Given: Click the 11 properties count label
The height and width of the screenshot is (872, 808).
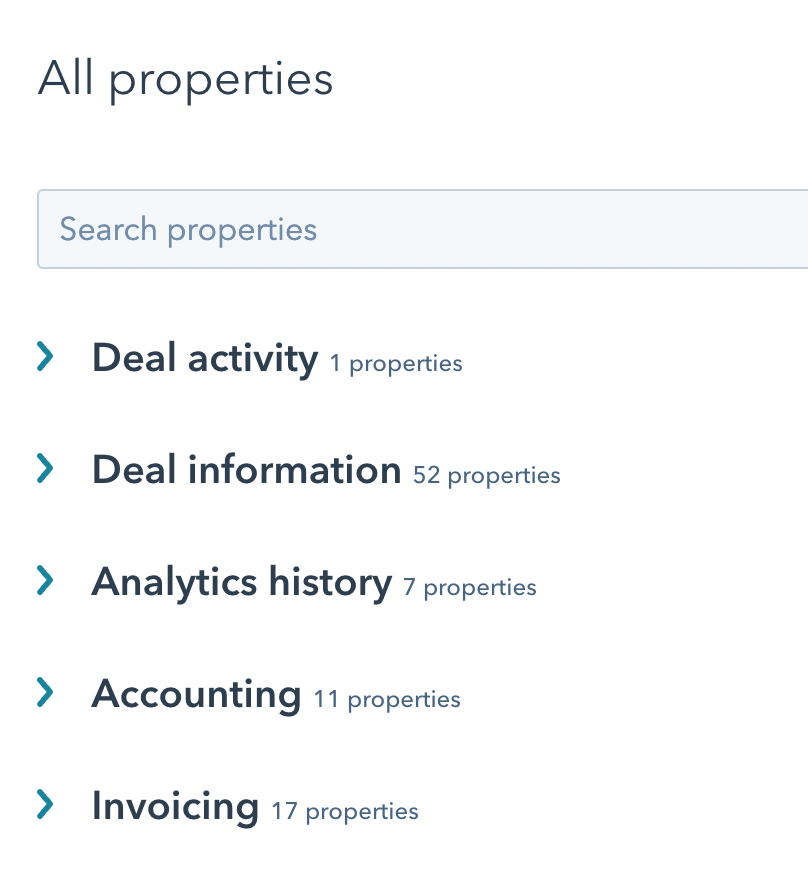Looking at the screenshot, I should [x=387, y=699].
